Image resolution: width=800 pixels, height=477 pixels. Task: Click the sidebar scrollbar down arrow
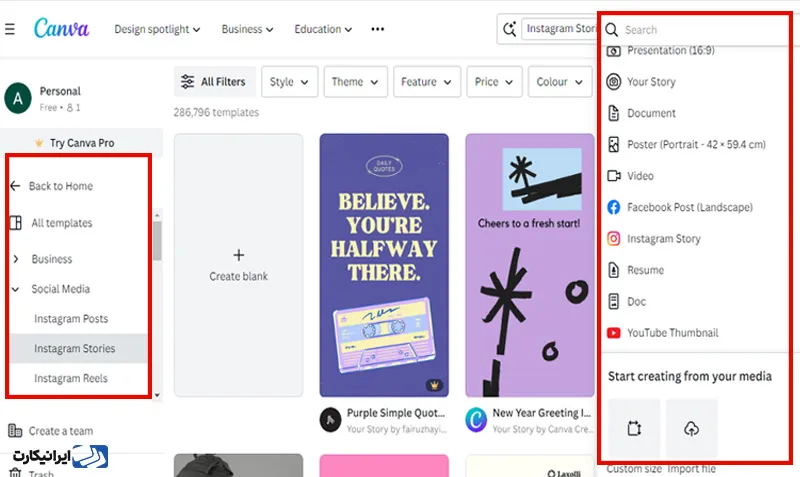(157, 395)
